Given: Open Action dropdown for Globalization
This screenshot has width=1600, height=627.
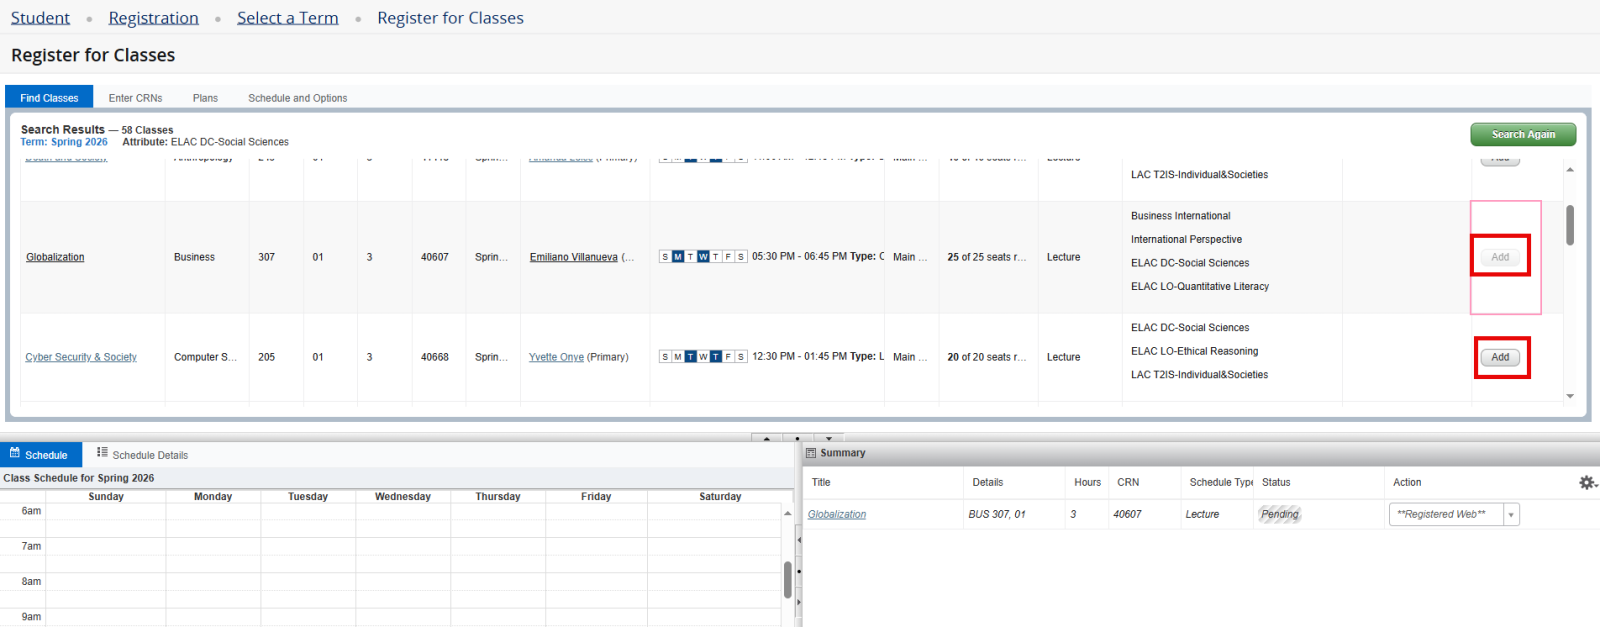Looking at the screenshot, I should coord(1511,515).
